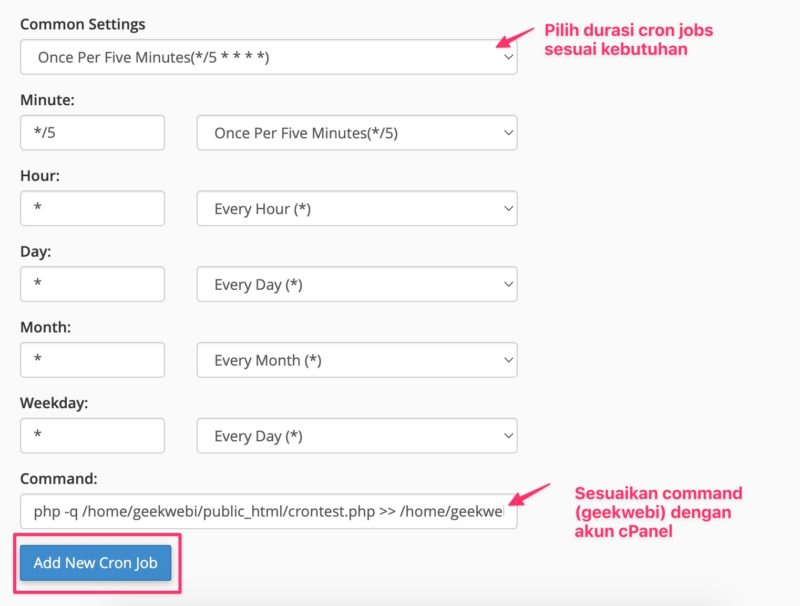Image resolution: width=800 pixels, height=606 pixels.
Task: Click inside the Minute input field
Action: click(x=92, y=132)
